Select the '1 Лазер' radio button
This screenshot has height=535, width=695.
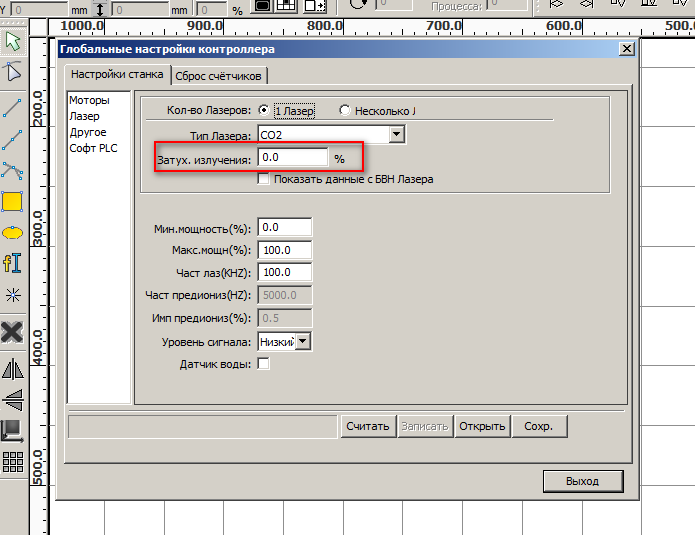click(264, 110)
